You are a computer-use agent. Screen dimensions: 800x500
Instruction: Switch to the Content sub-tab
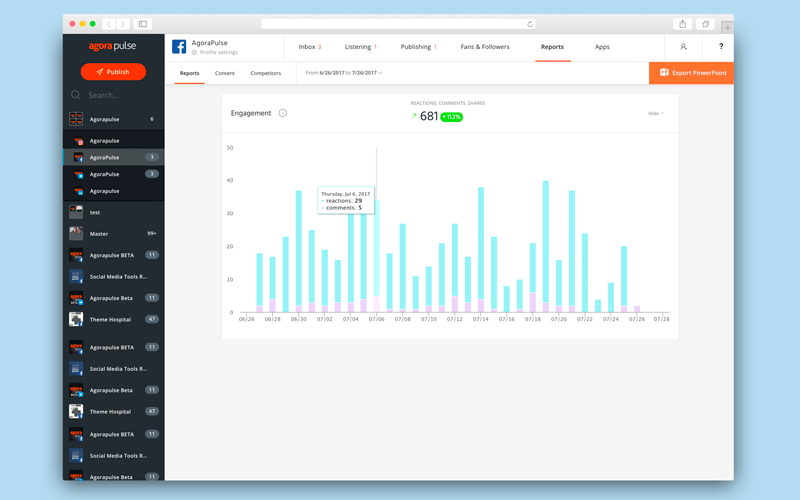224,73
